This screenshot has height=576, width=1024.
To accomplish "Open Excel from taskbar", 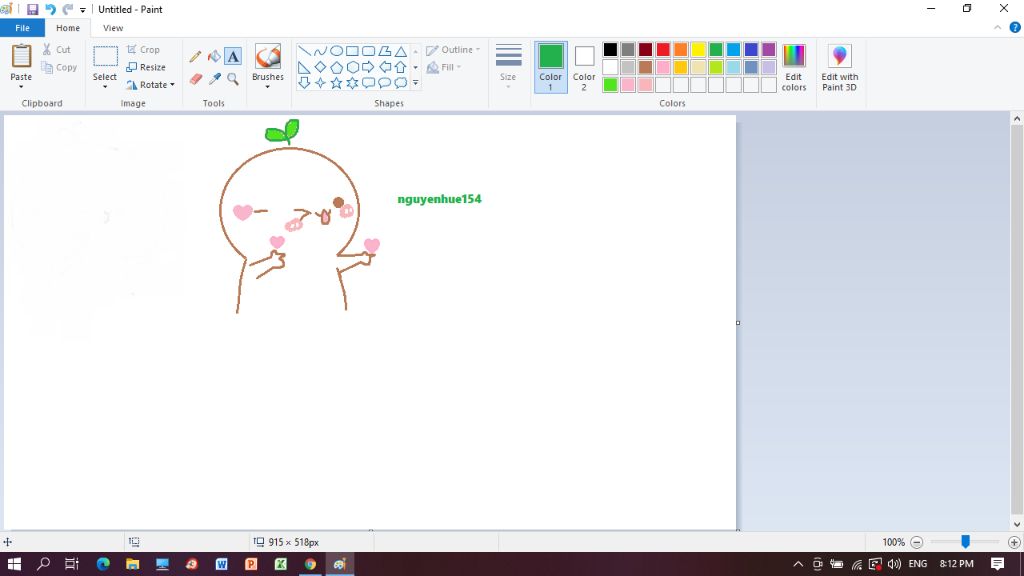I will pyautogui.click(x=281, y=564).
